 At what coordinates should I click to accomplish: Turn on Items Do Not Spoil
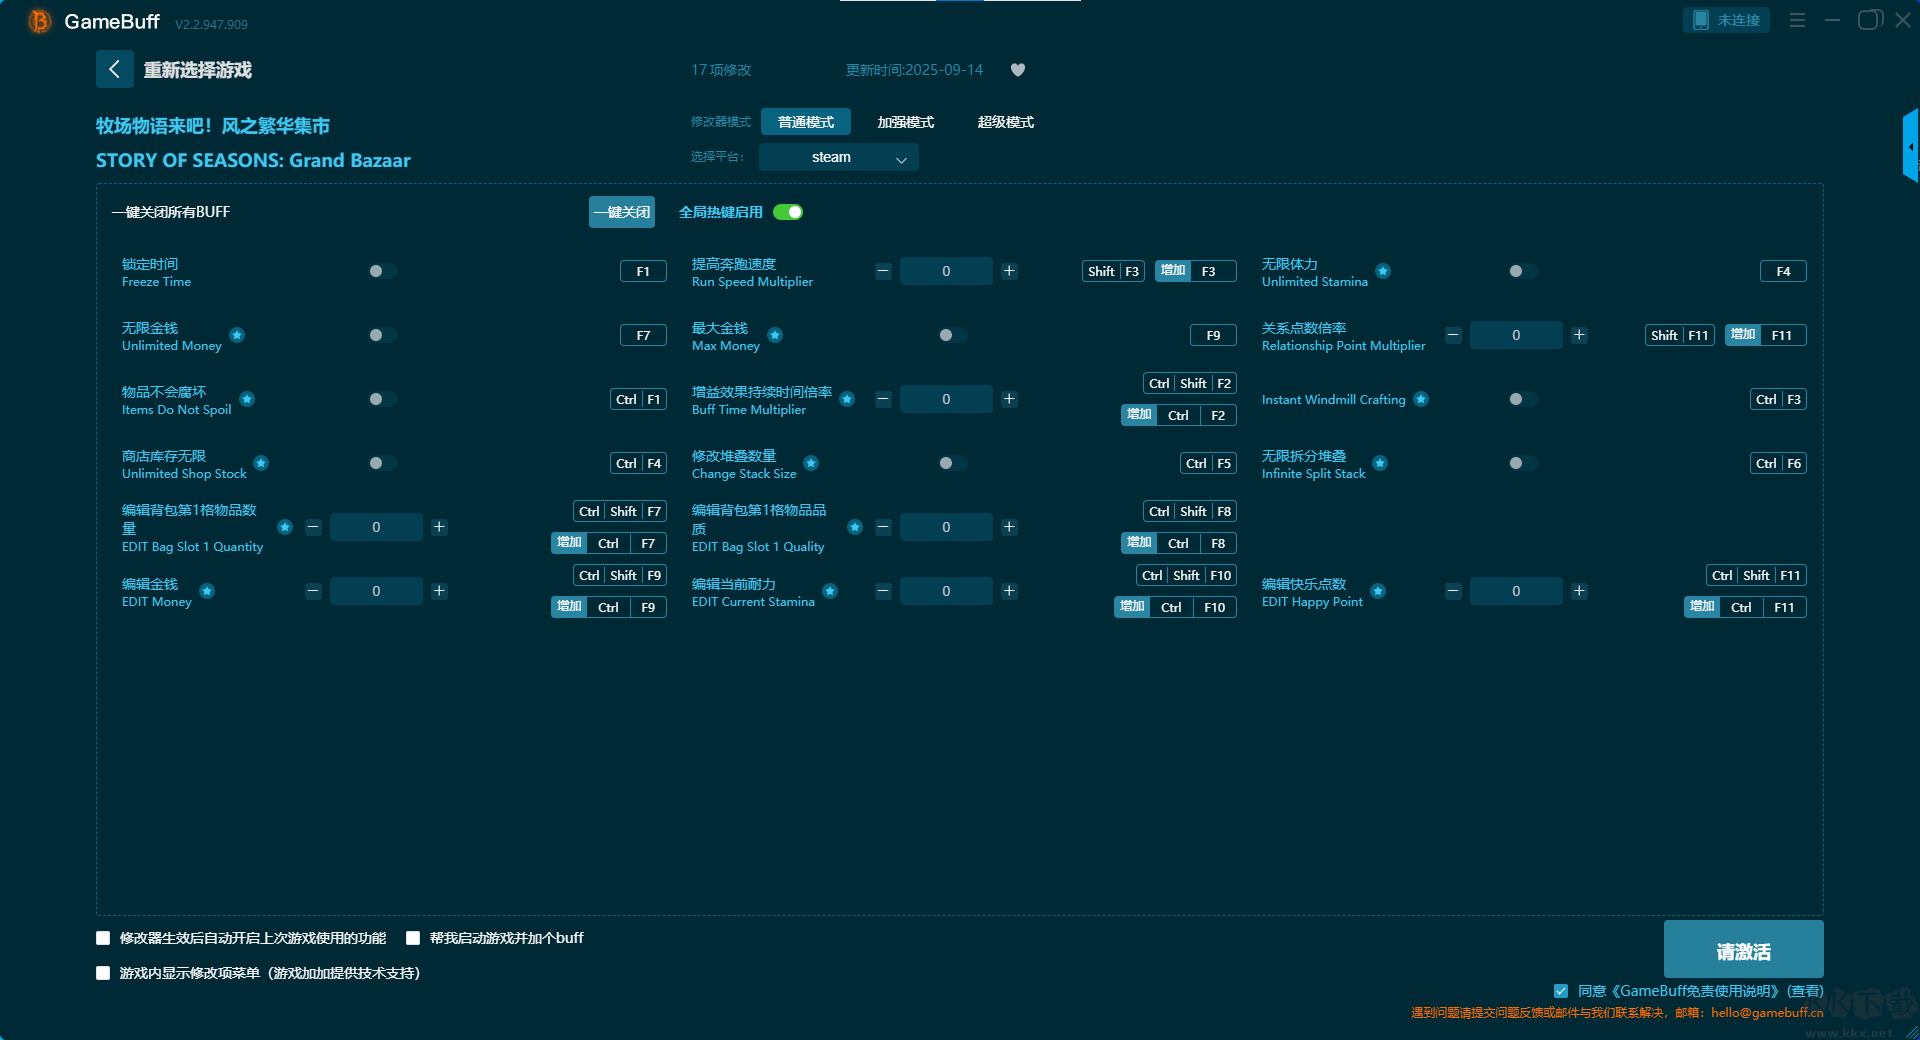pyautogui.click(x=382, y=399)
